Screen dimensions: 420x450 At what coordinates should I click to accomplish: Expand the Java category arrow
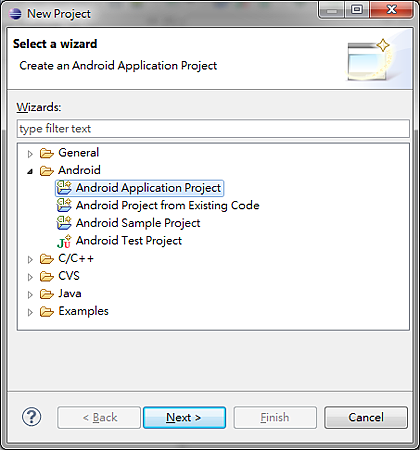[30, 295]
